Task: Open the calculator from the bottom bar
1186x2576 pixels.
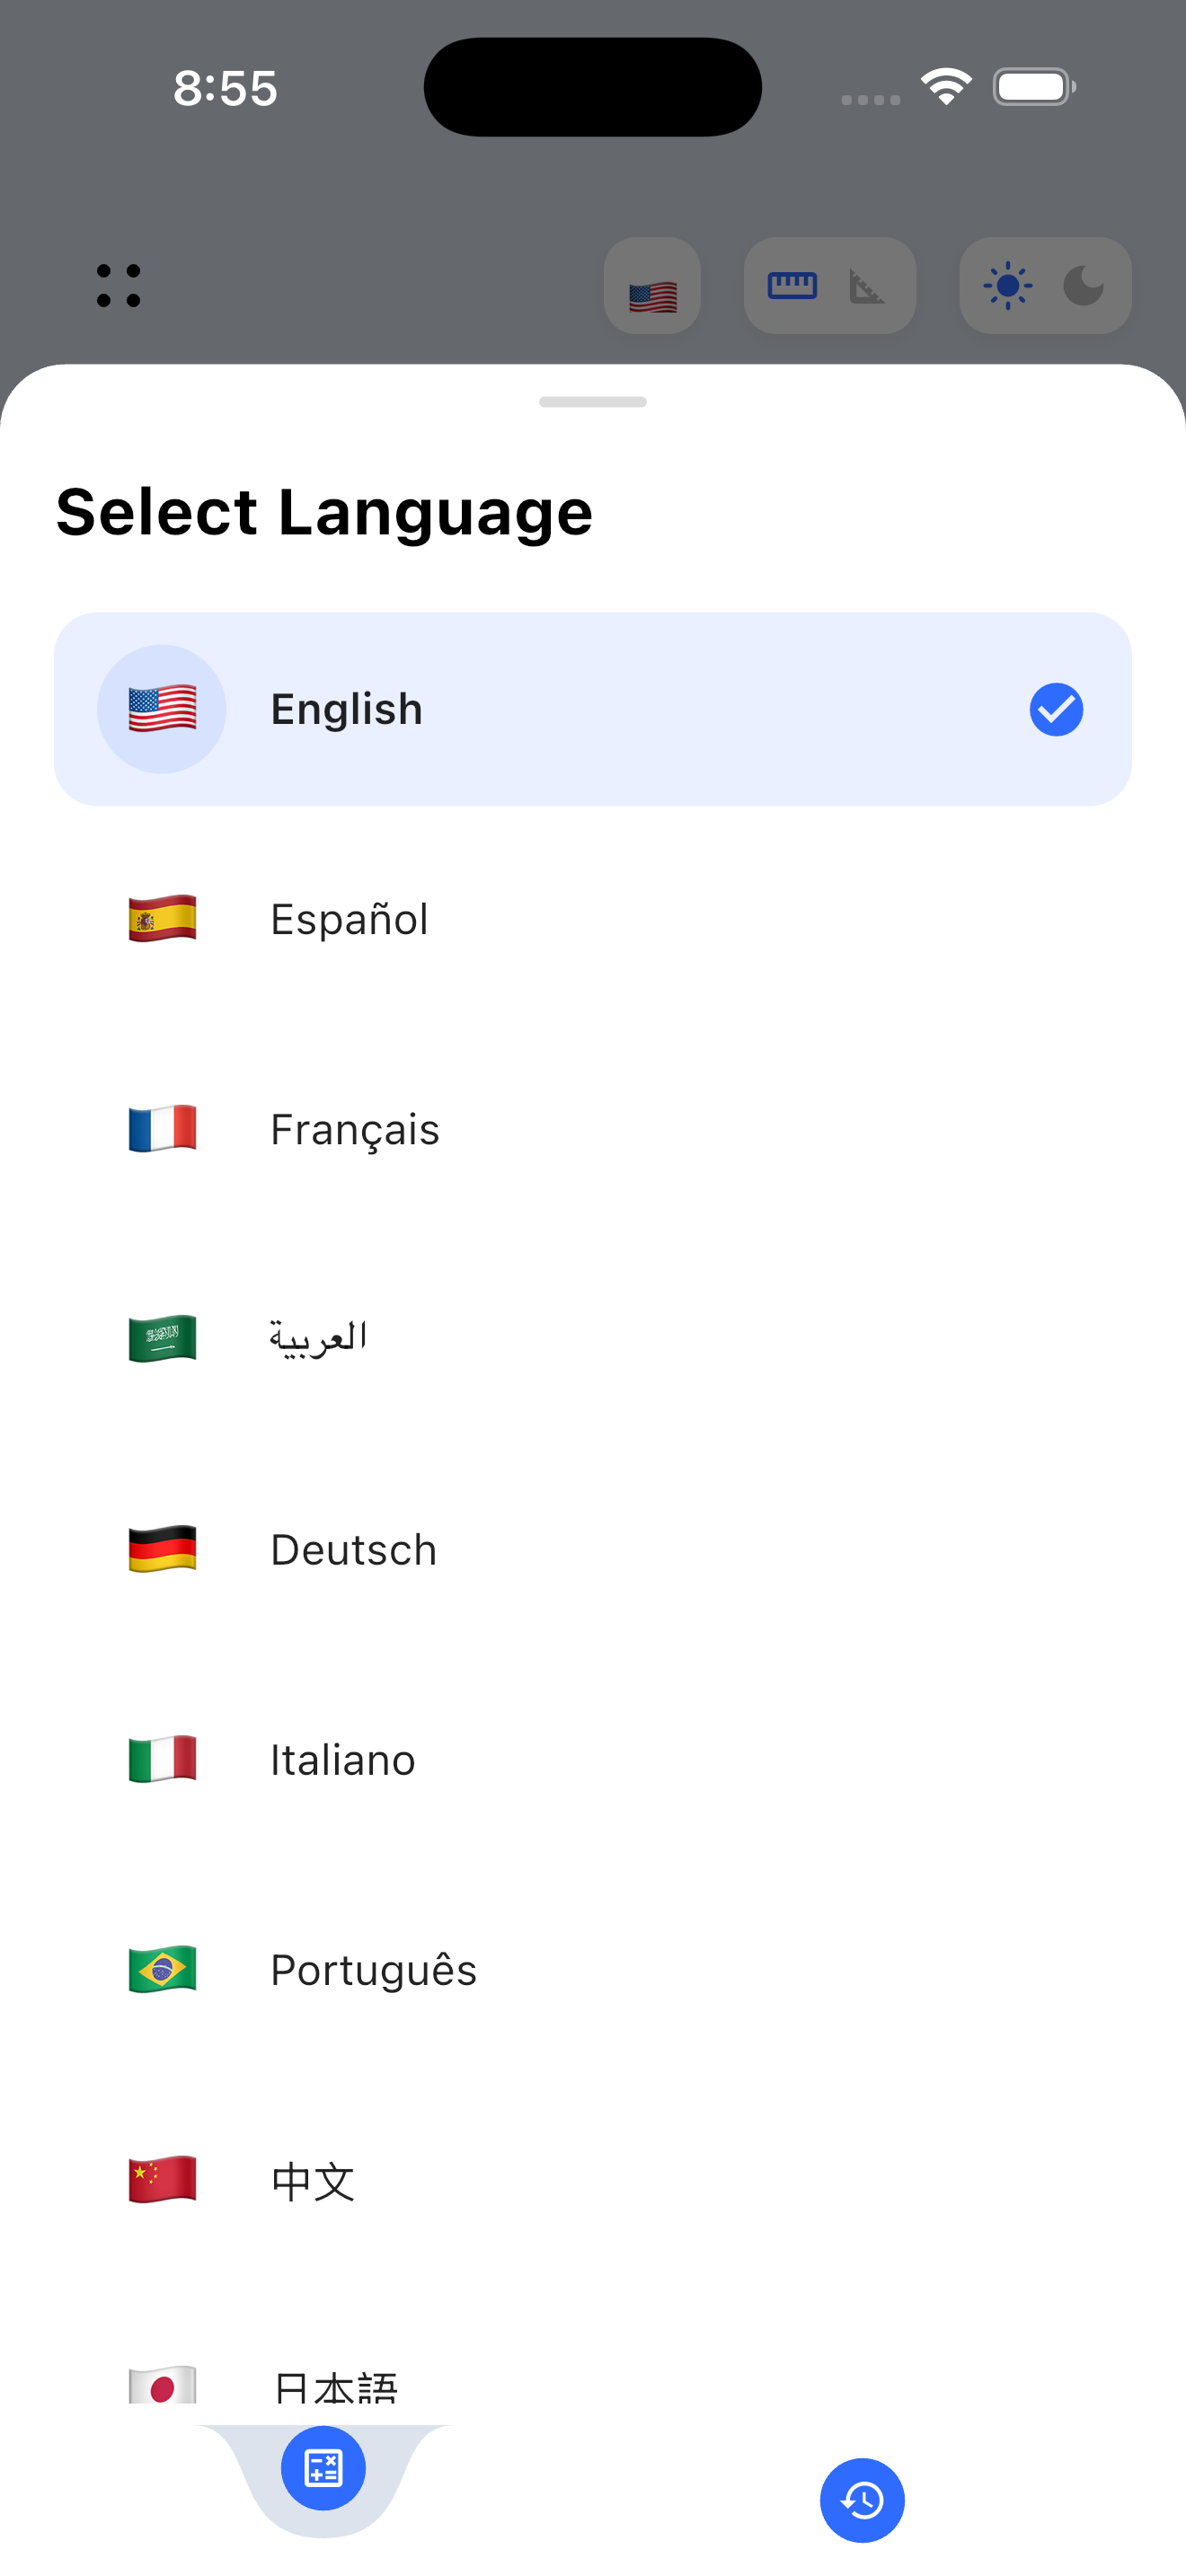Action: [323, 2466]
